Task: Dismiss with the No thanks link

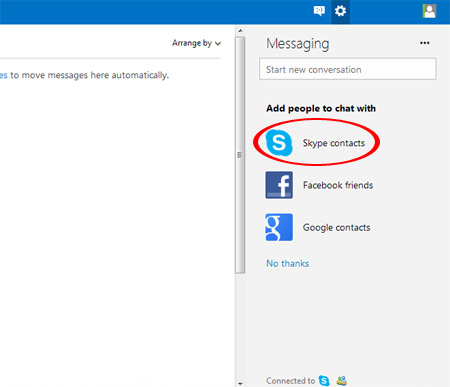Action: 288,263
